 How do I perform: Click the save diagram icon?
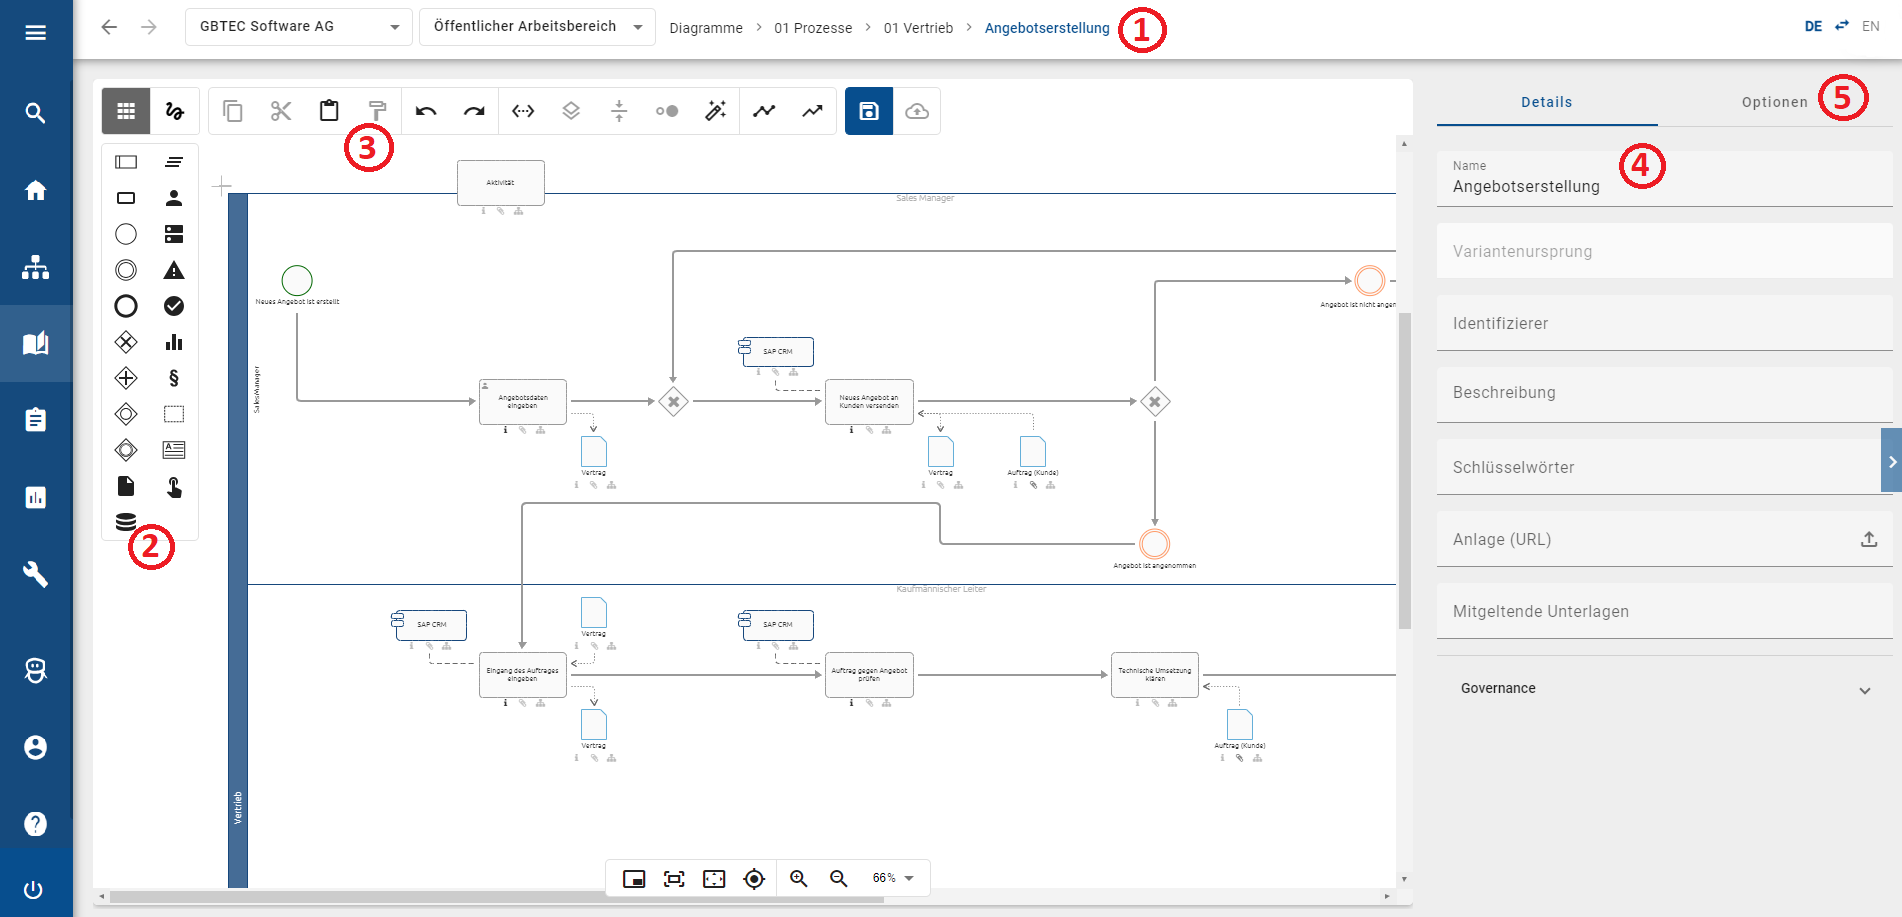[868, 111]
